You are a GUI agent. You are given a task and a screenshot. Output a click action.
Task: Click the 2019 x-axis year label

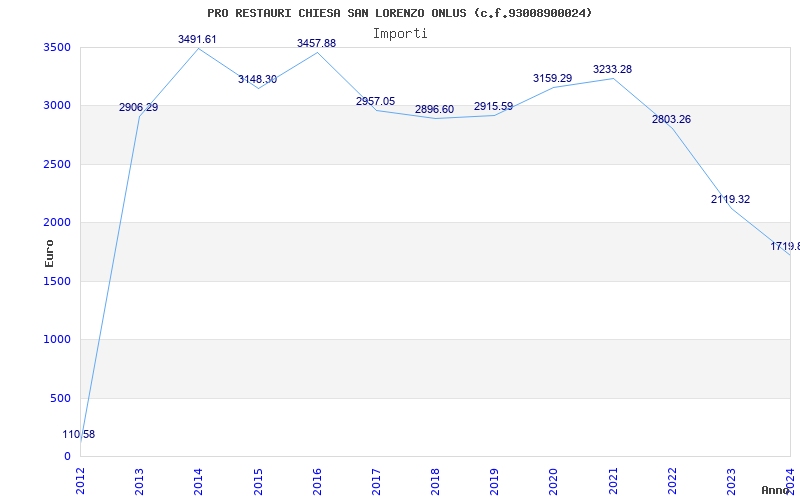[494, 481]
